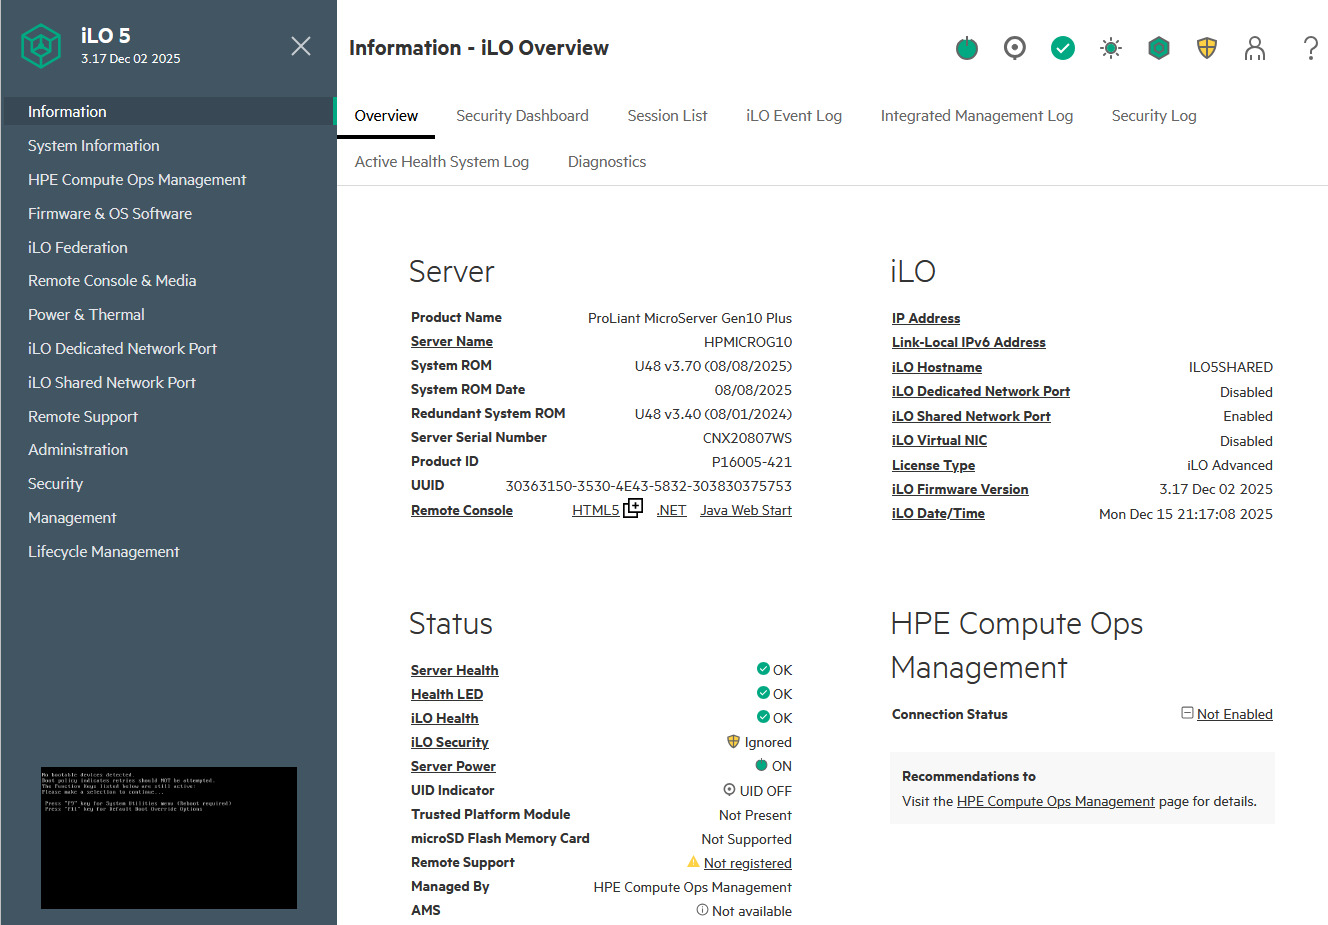This screenshot has width=1328, height=925.
Task: Open the remote console thumbnail preview
Action: tap(169, 838)
